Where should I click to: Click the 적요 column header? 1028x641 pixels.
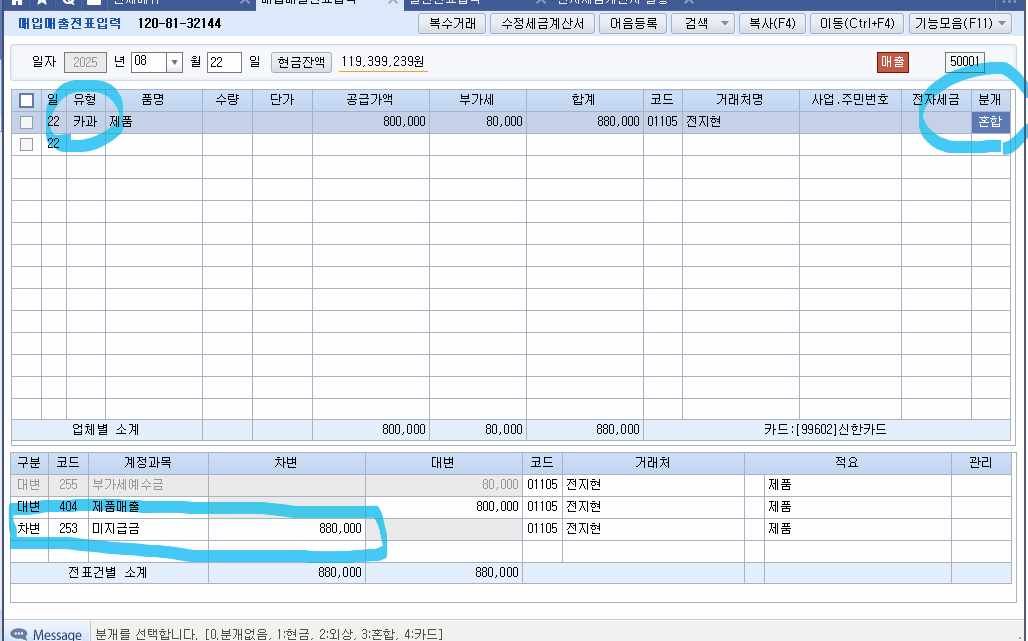pyautogui.click(x=847, y=463)
